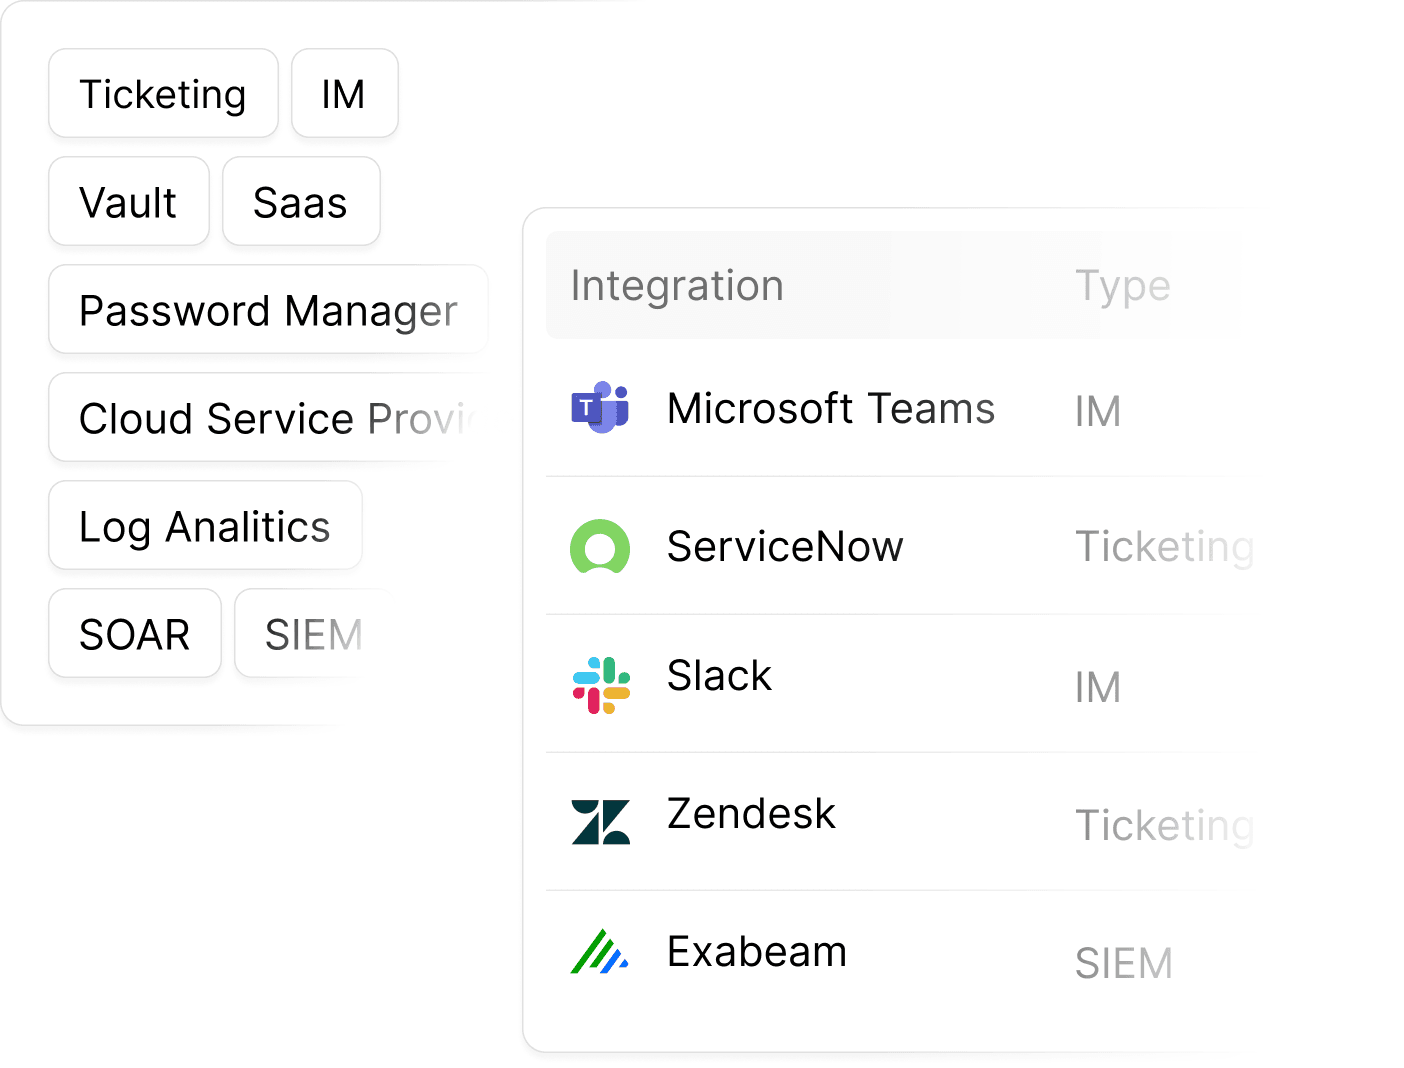Image resolution: width=1404 pixels, height=1068 pixels.
Task: Select the ServiceNow green circle icon
Action: pyautogui.click(x=601, y=547)
